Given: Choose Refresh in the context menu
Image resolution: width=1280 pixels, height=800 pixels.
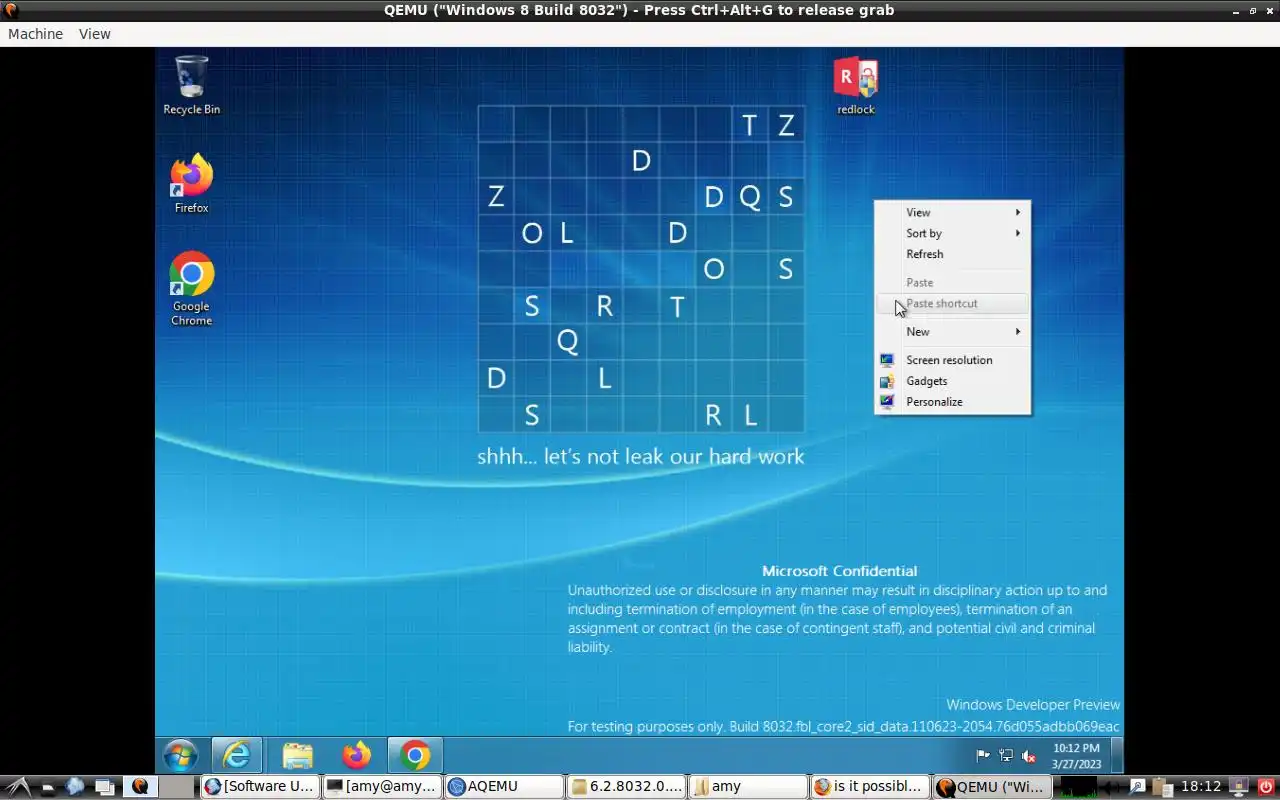Looking at the screenshot, I should point(952,254).
